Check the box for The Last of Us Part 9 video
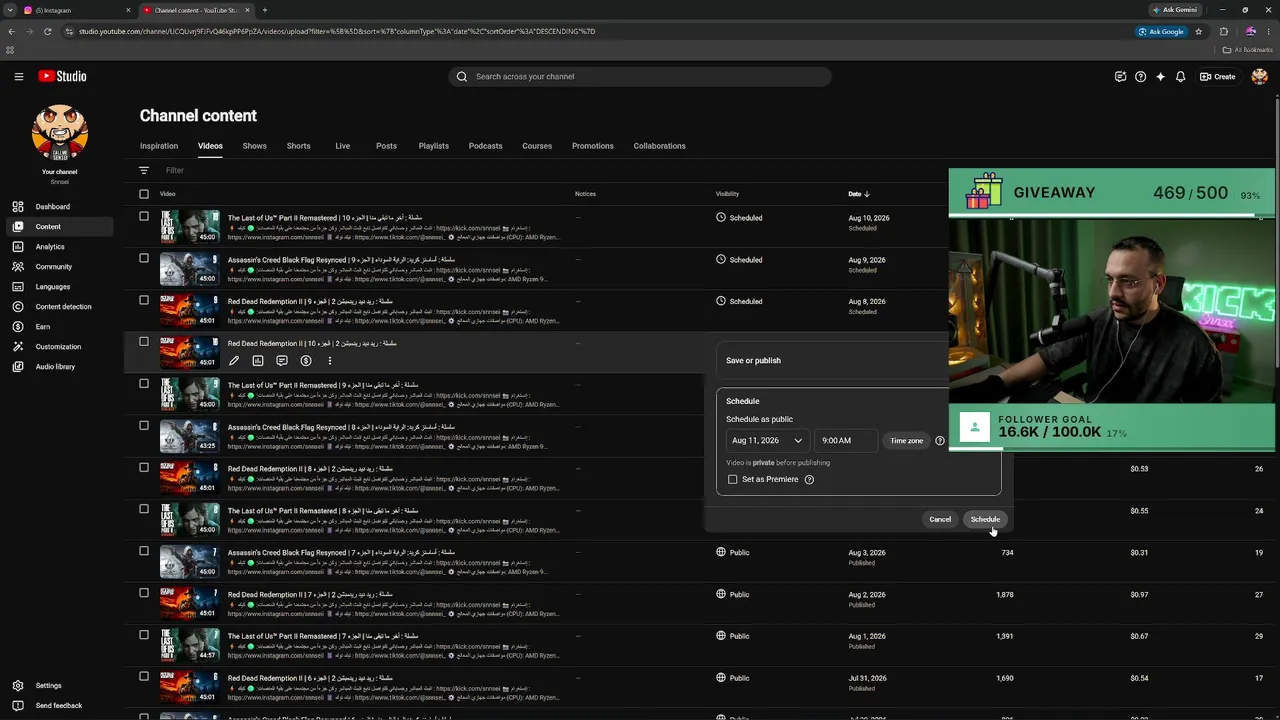Viewport: 1280px width, 720px height. (x=144, y=384)
